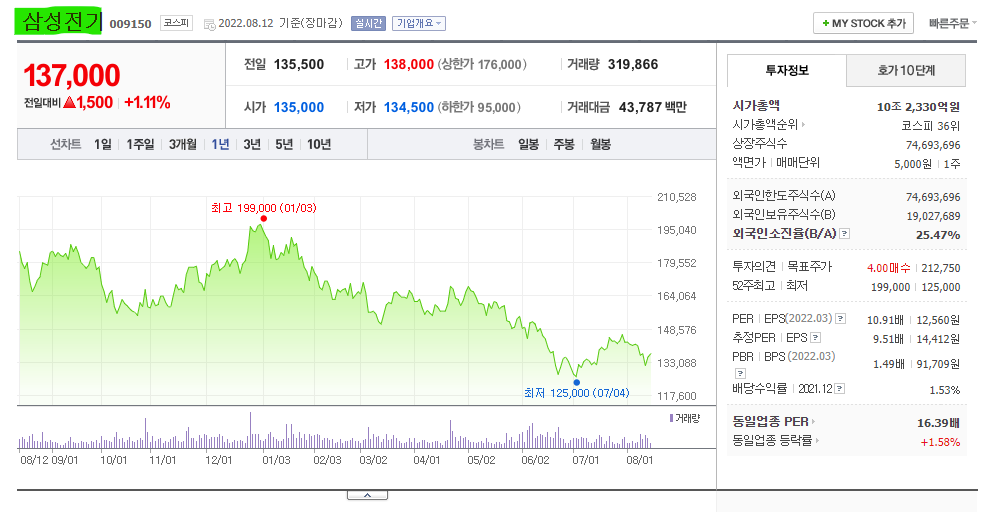Viewport: 986px width, 512px height.
Task: Select the 3개월 line chart period
Action: point(183,145)
